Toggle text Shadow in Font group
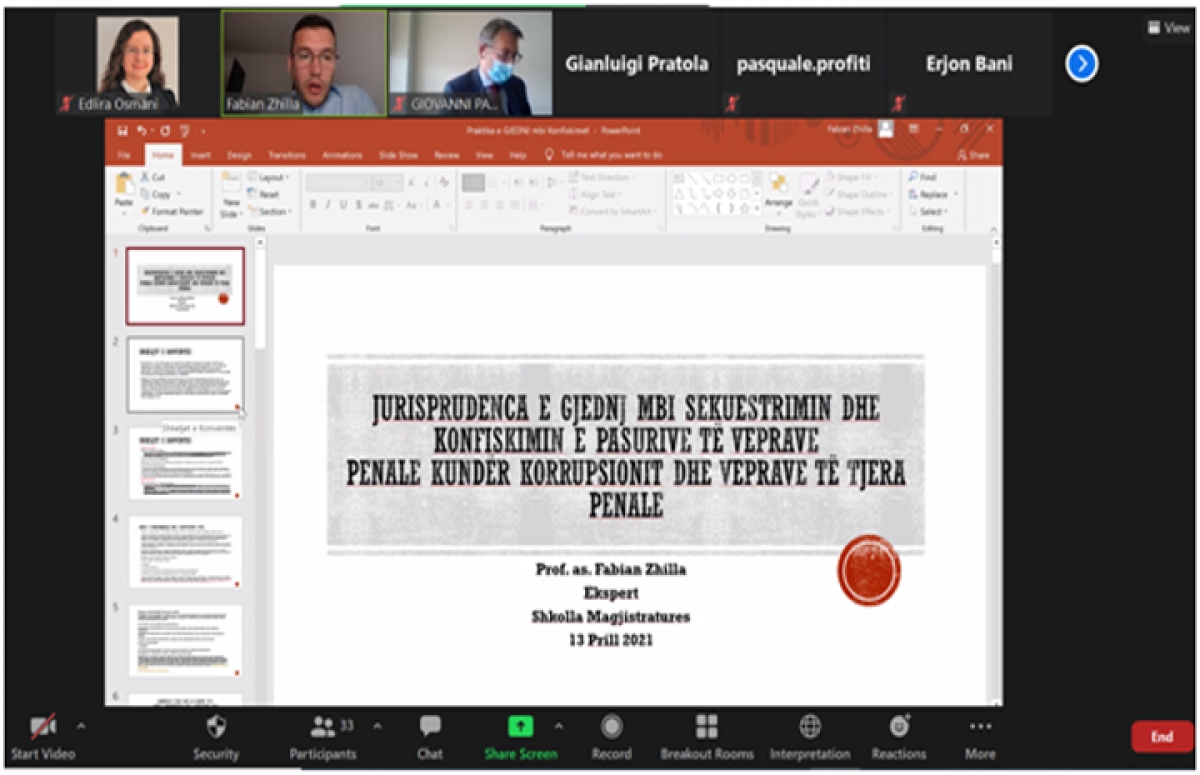Viewport: 1200px width, 775px height. click(357, 205)
